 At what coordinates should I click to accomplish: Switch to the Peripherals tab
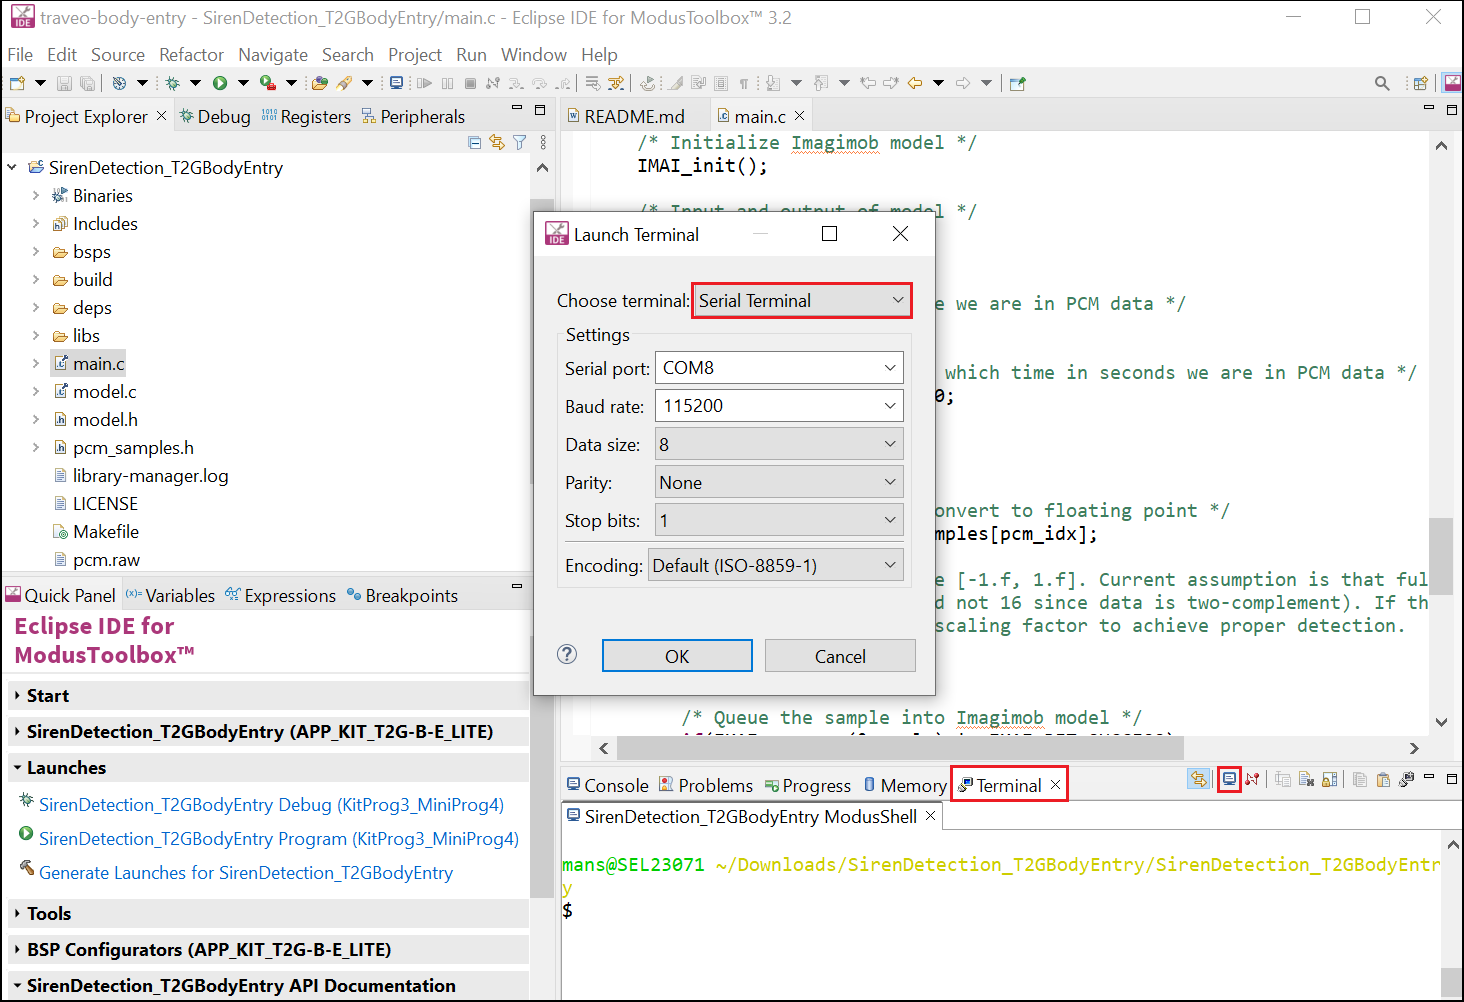pos(413,116)
